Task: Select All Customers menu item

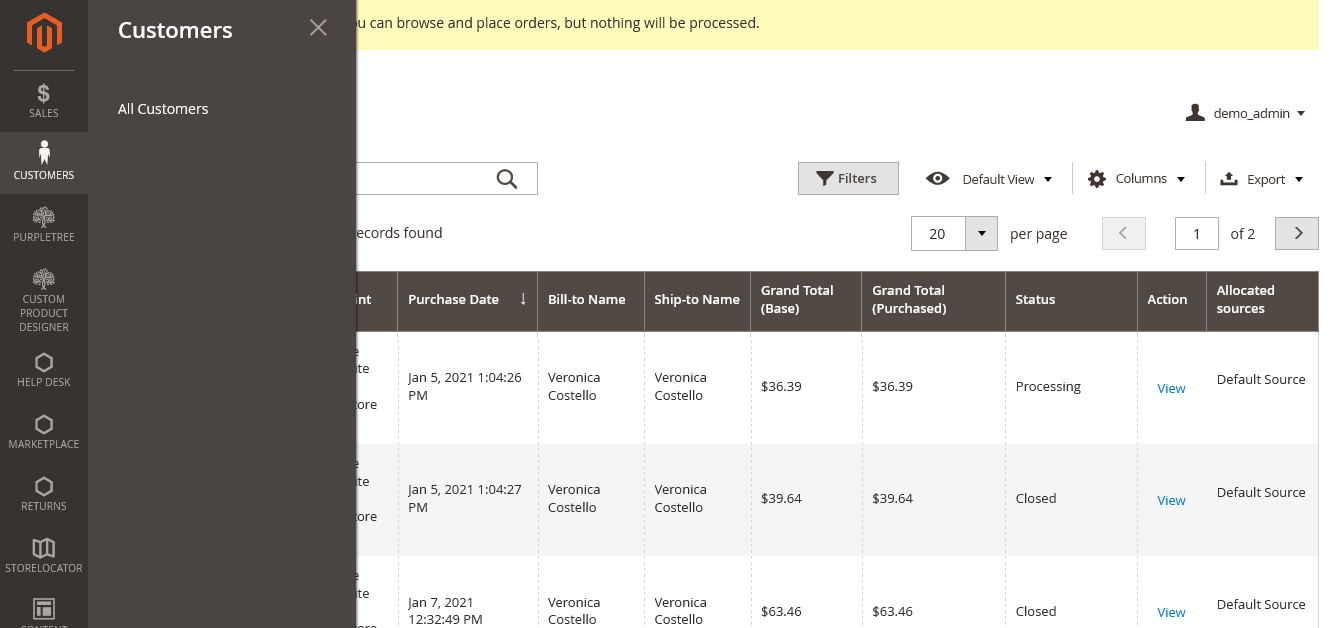Action: (x=162, y=108)
